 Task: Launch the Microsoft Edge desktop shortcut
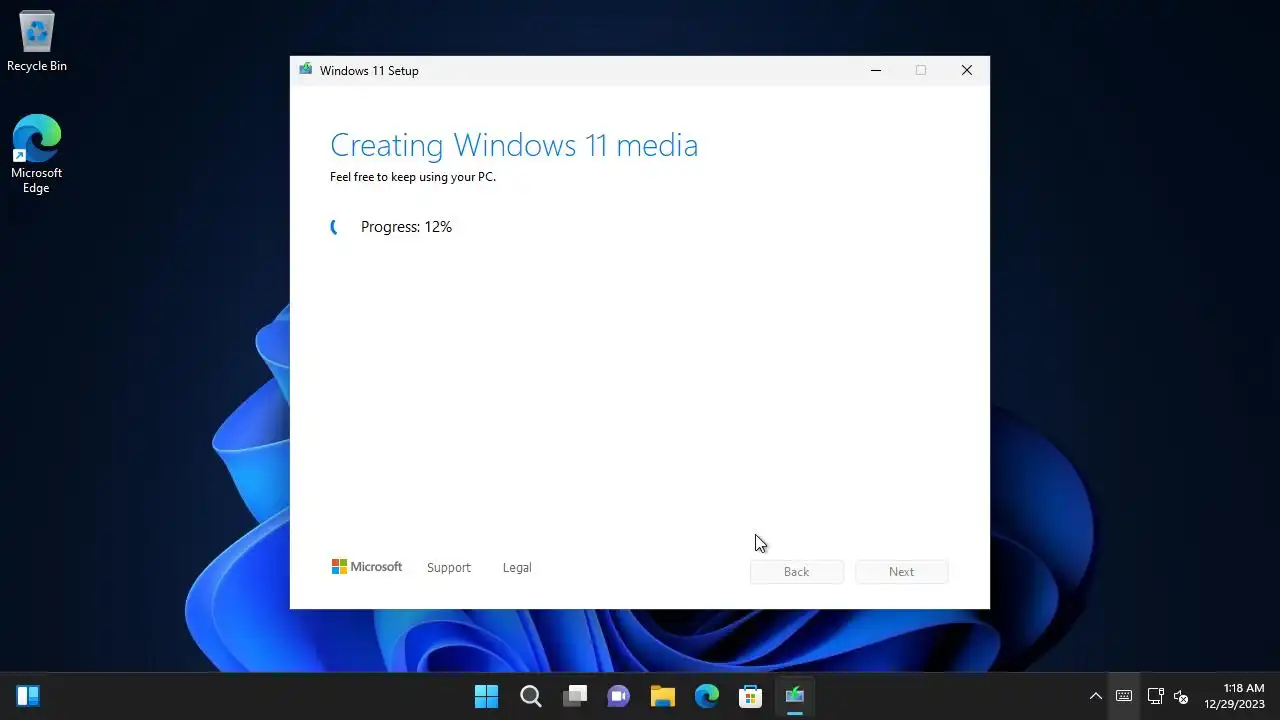[36, 153]
